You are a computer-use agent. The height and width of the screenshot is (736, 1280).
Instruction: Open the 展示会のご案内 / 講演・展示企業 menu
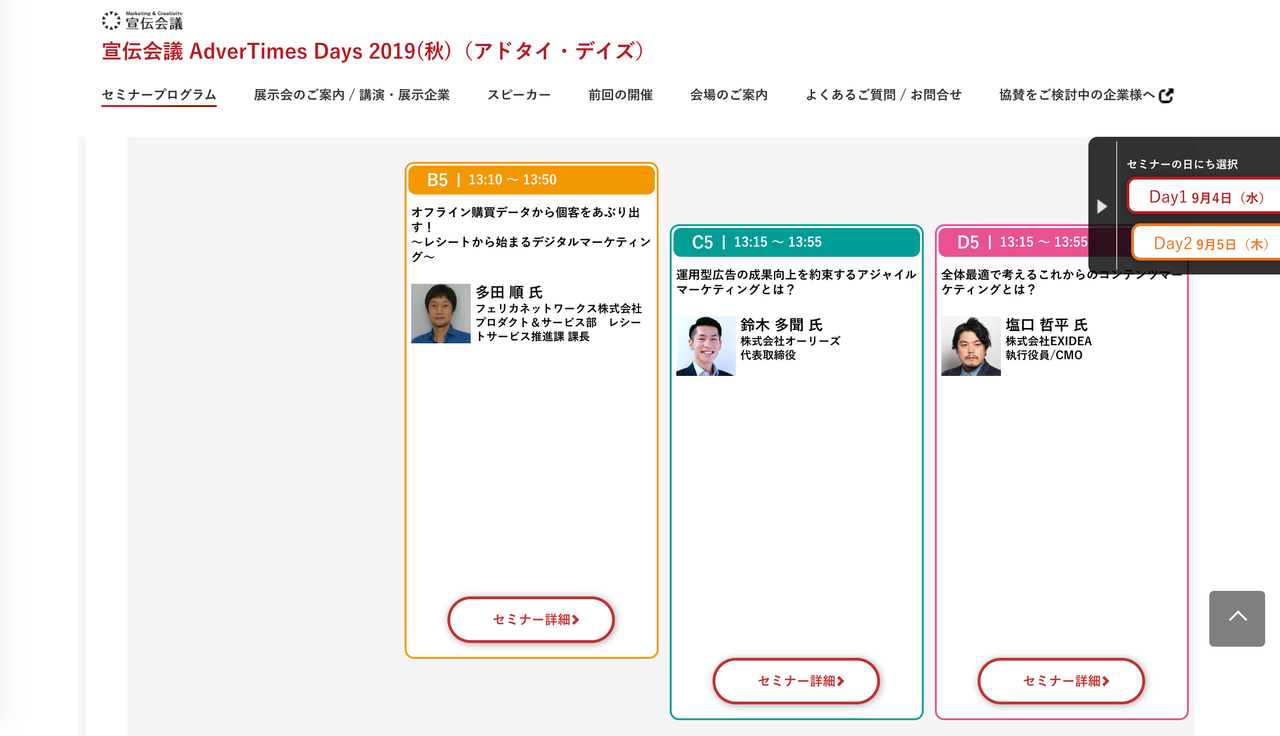click(353, 94)
